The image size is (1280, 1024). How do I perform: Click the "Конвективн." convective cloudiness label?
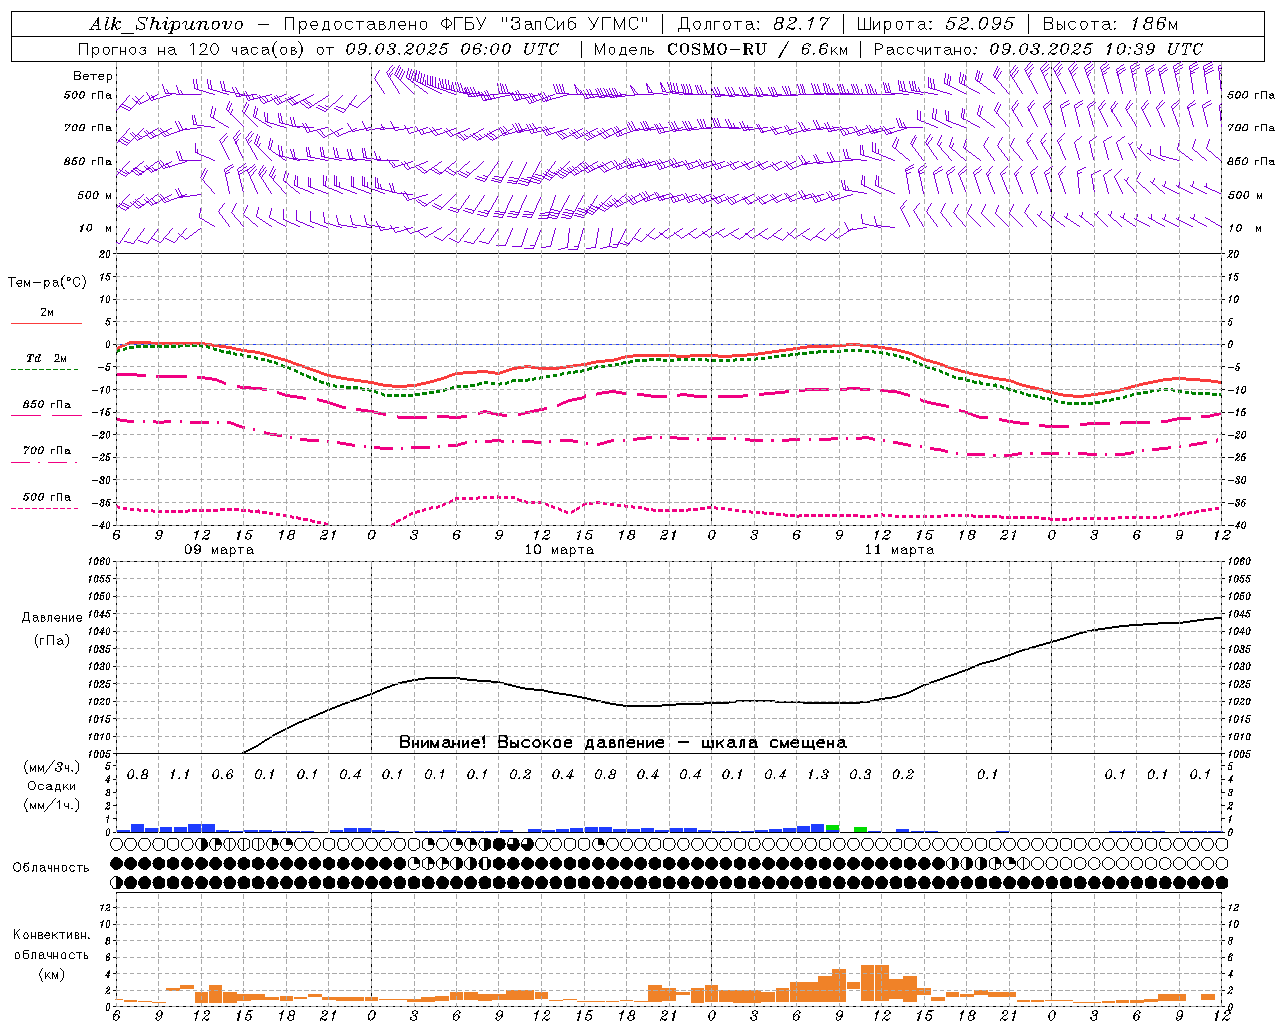tap(51, 935)
